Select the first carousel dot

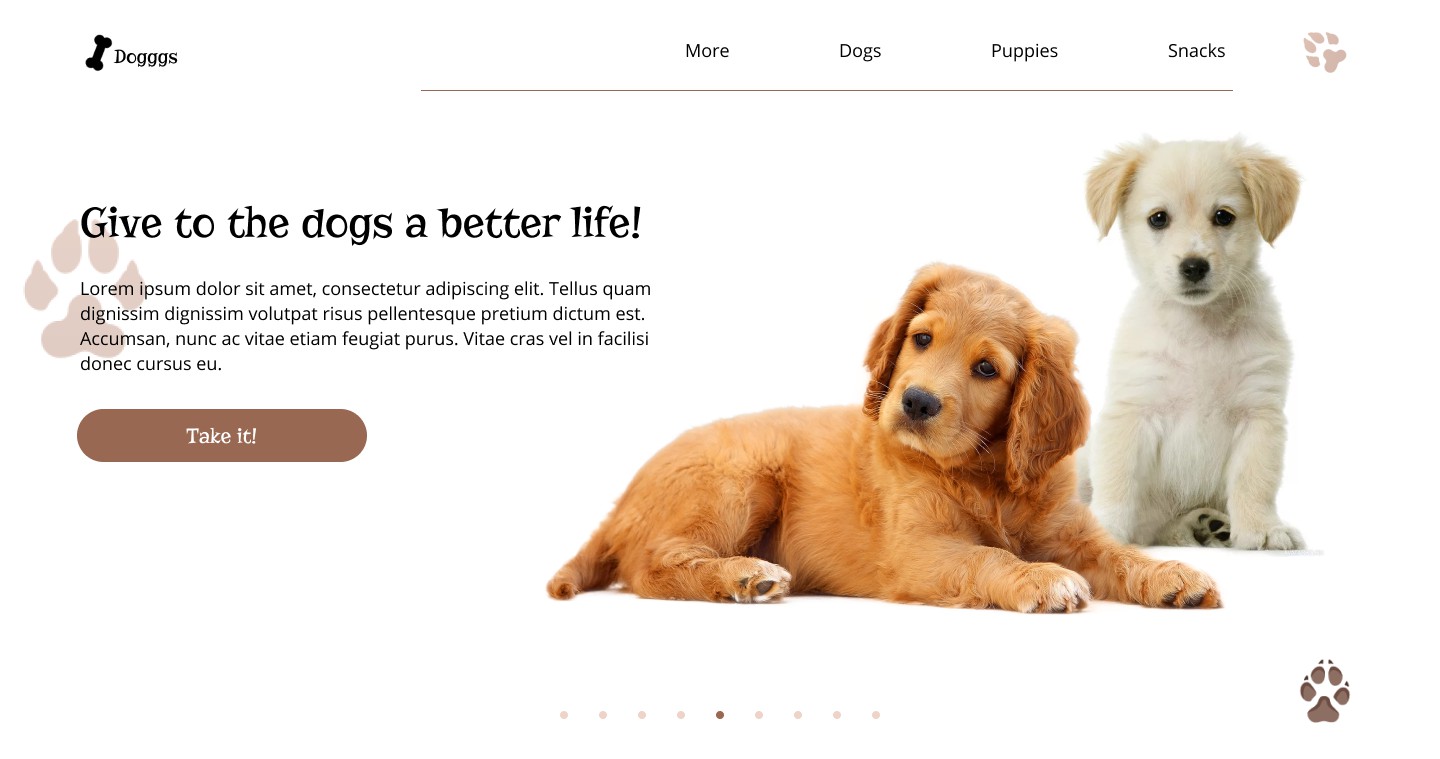(x=564, y=715)
